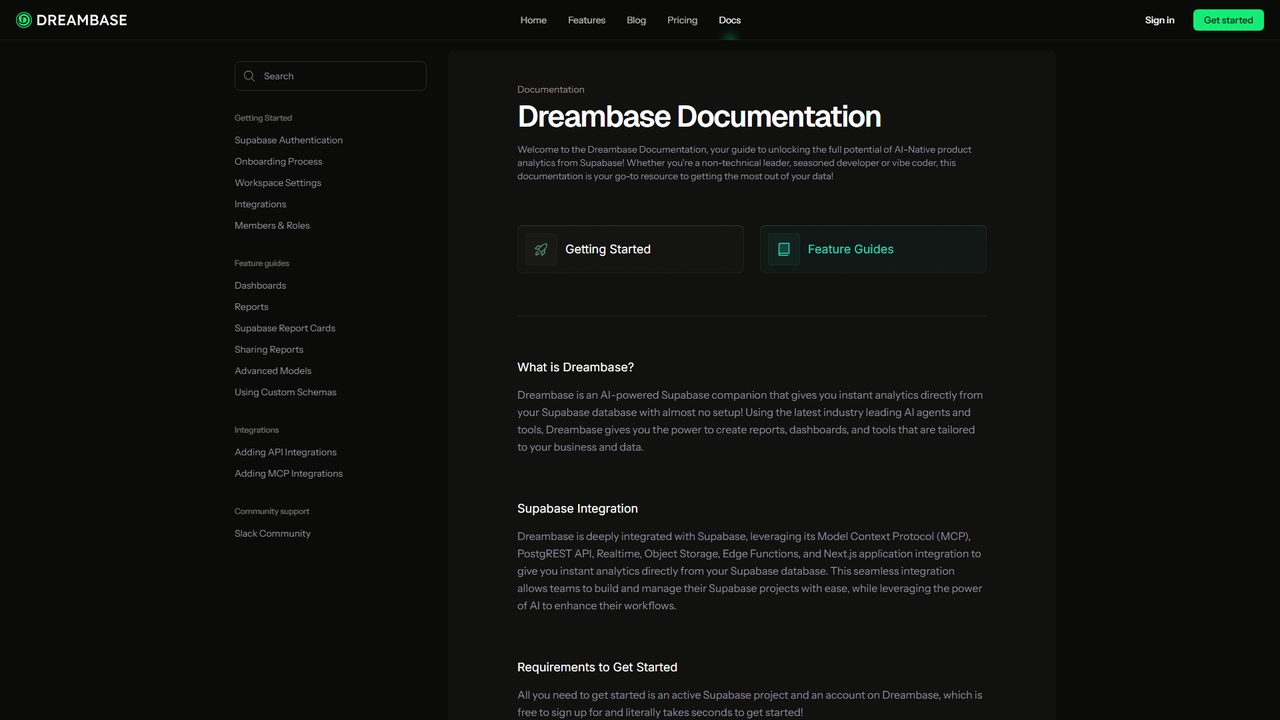Open the Pricing nav item
The image size is (1280, 720).
coord(682,20)
